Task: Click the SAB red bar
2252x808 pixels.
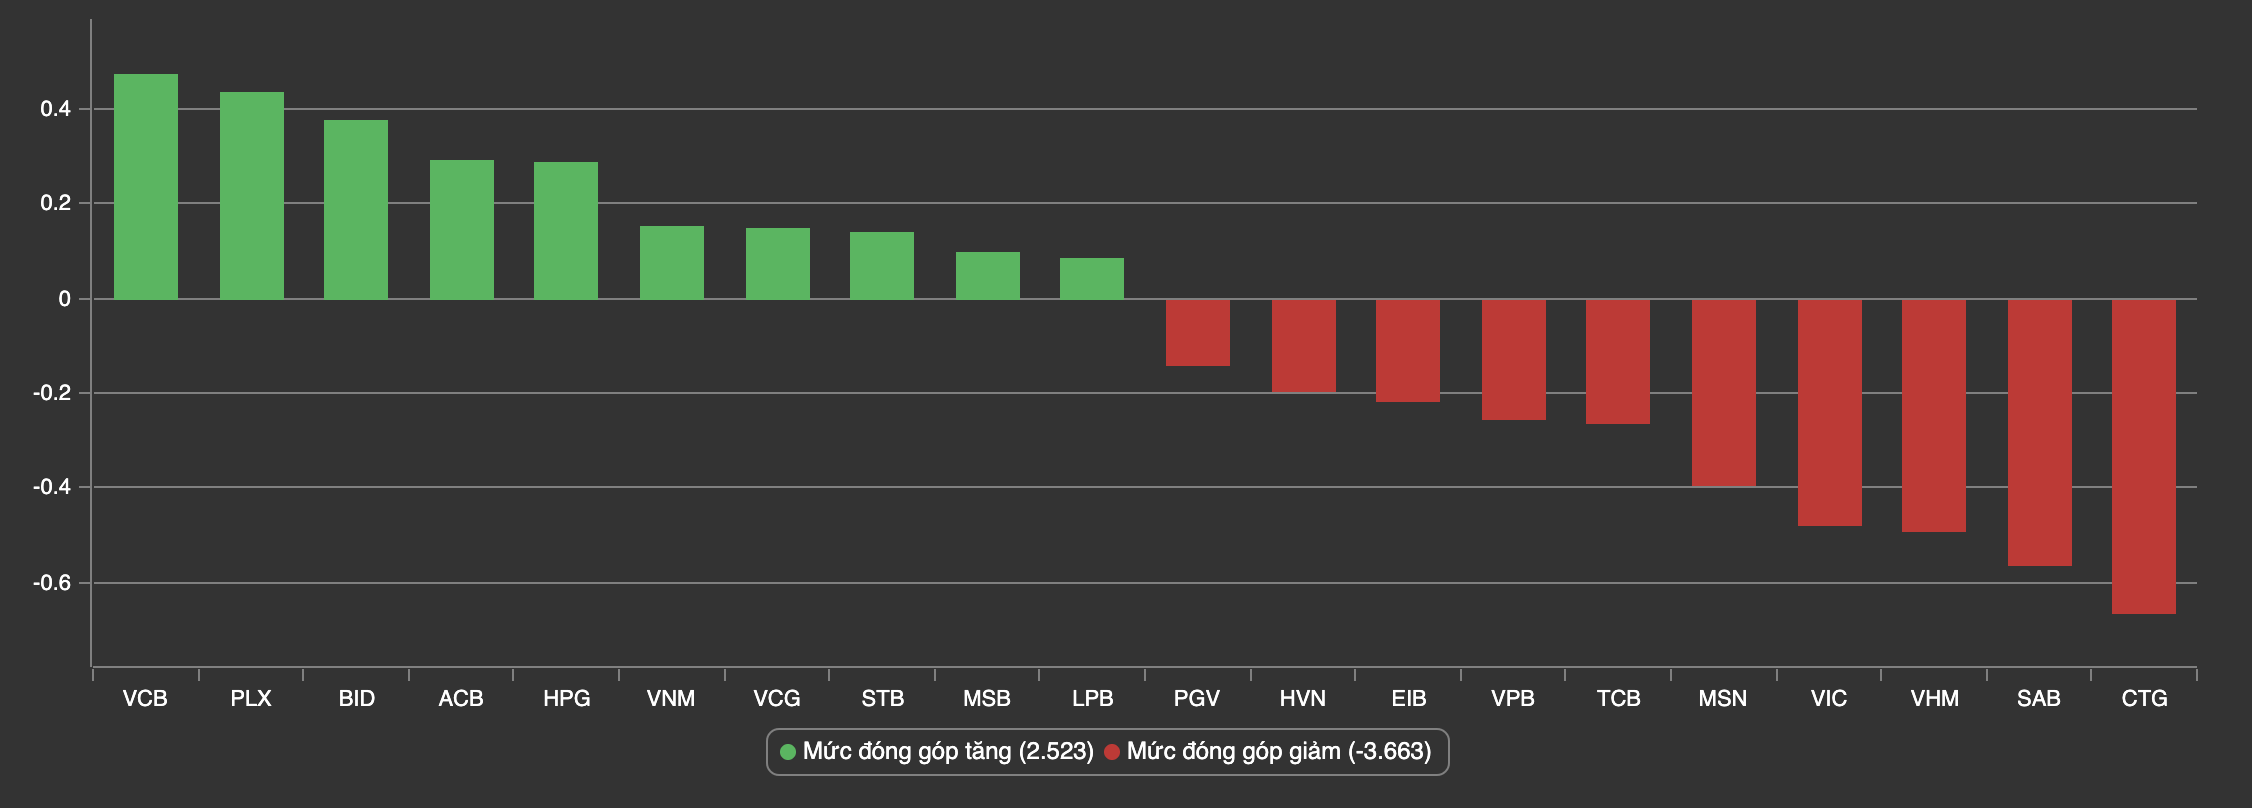Action: (x=2040, y=433)
